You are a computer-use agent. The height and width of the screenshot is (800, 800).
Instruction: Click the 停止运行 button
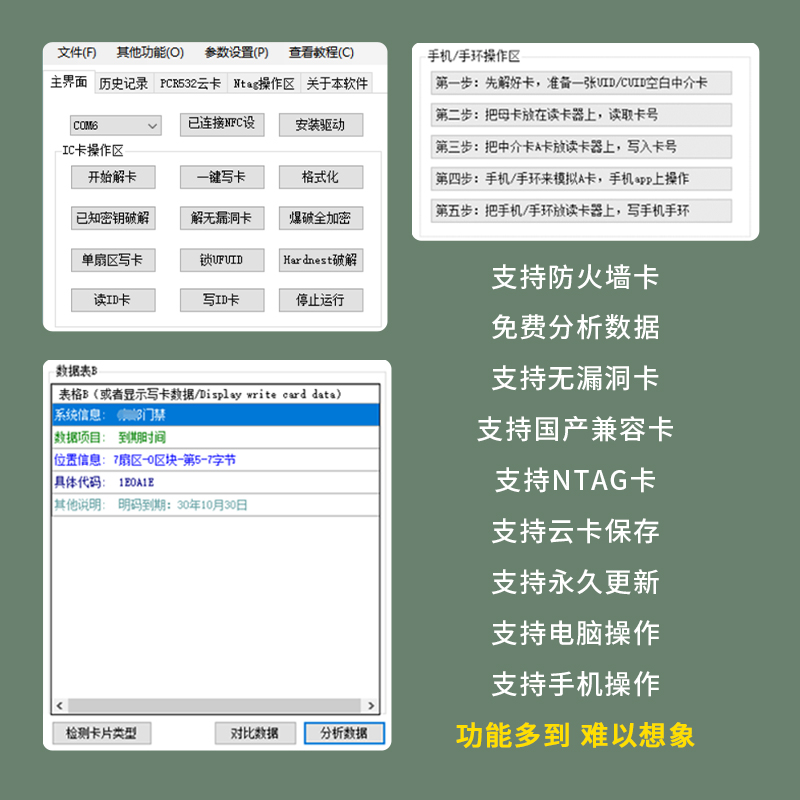point(321,300)
